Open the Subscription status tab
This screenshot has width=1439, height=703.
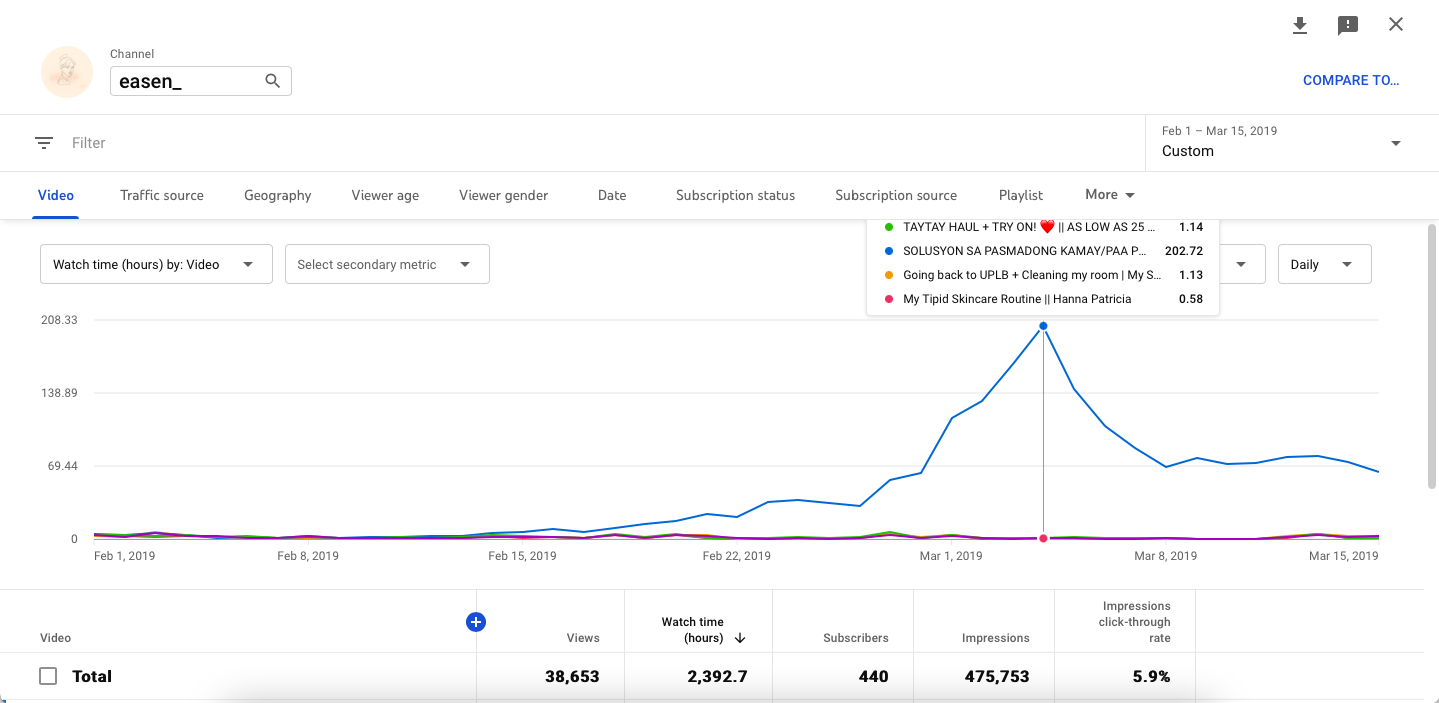point(735,196)
